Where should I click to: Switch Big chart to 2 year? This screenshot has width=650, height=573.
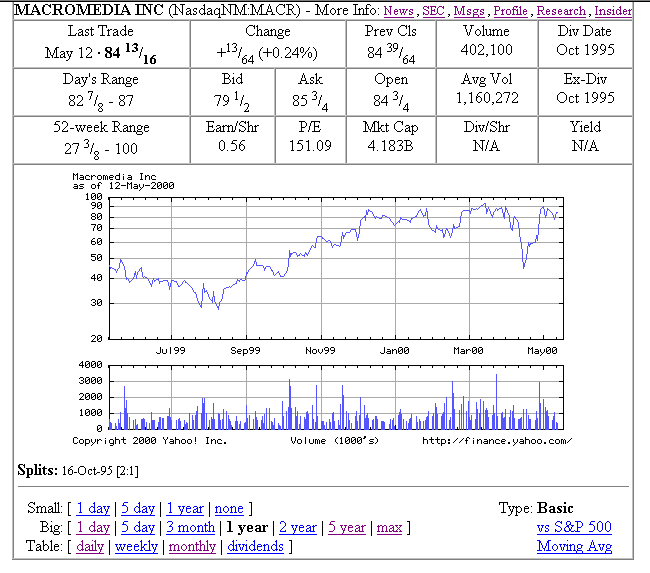298,528
